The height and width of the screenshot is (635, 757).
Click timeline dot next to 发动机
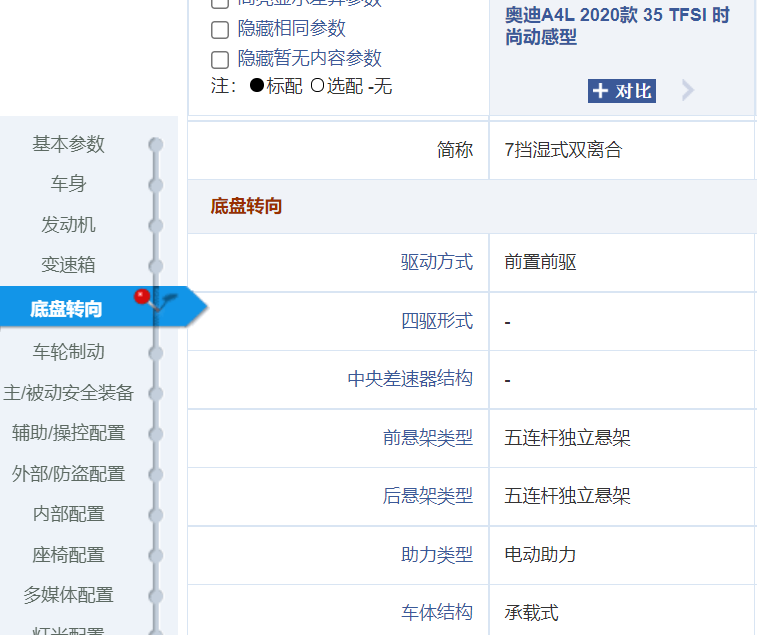pos(155,226)
